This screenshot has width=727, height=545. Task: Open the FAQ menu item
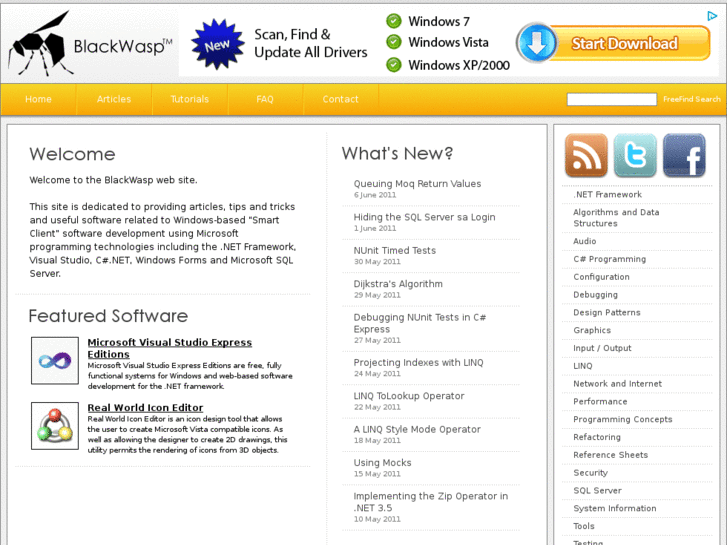click(x=265, y=99)
